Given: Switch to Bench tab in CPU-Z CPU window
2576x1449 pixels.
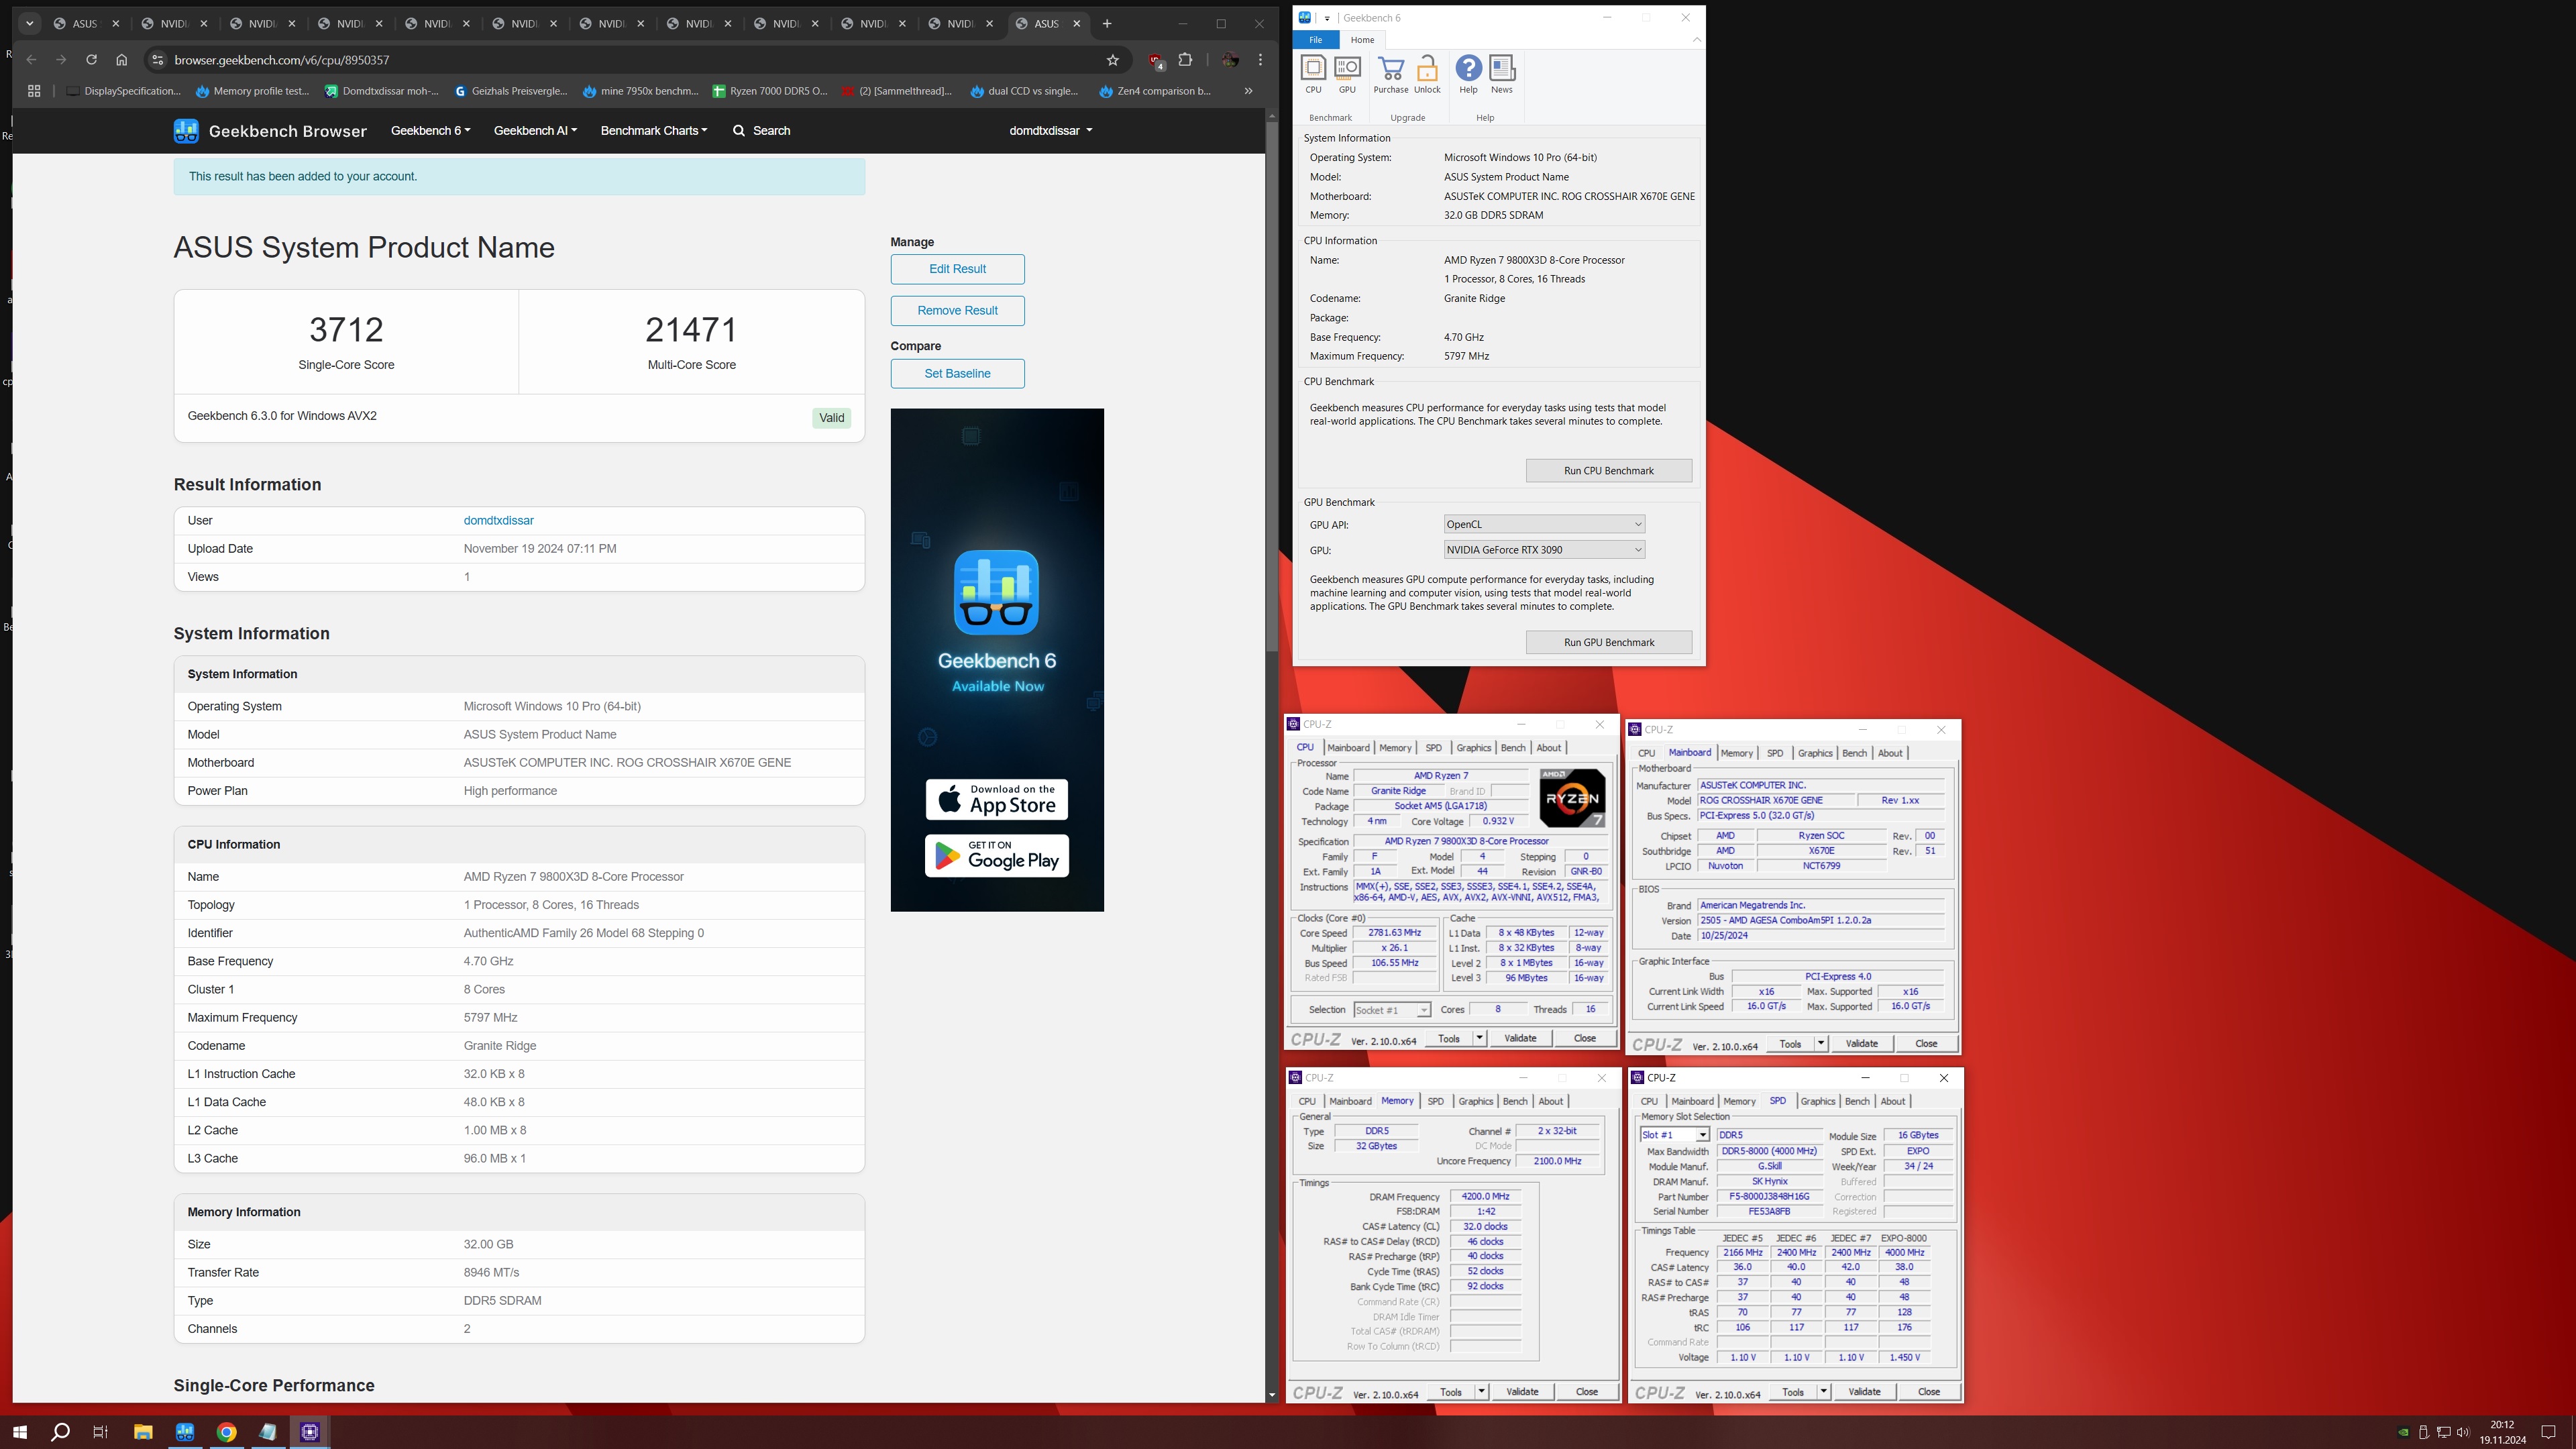Looking at the screenshot, I should tap(1513, 748).
